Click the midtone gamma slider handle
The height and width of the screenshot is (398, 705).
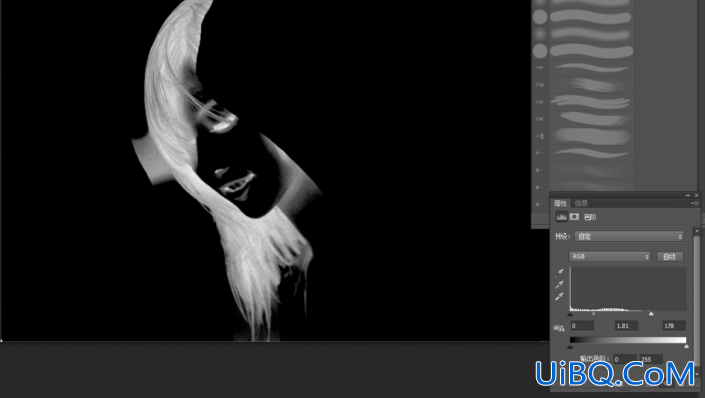593,313
